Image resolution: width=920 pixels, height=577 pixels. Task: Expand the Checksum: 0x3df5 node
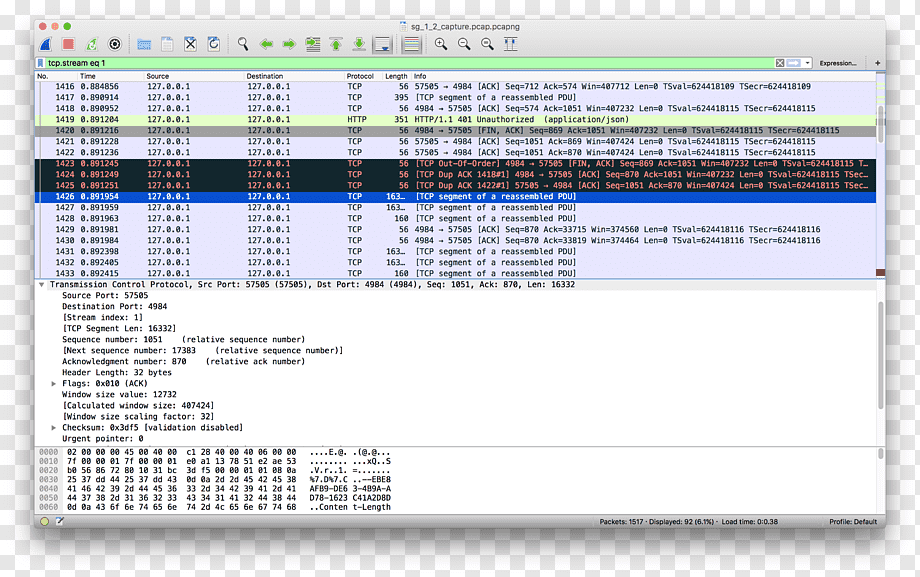[53, 427]
